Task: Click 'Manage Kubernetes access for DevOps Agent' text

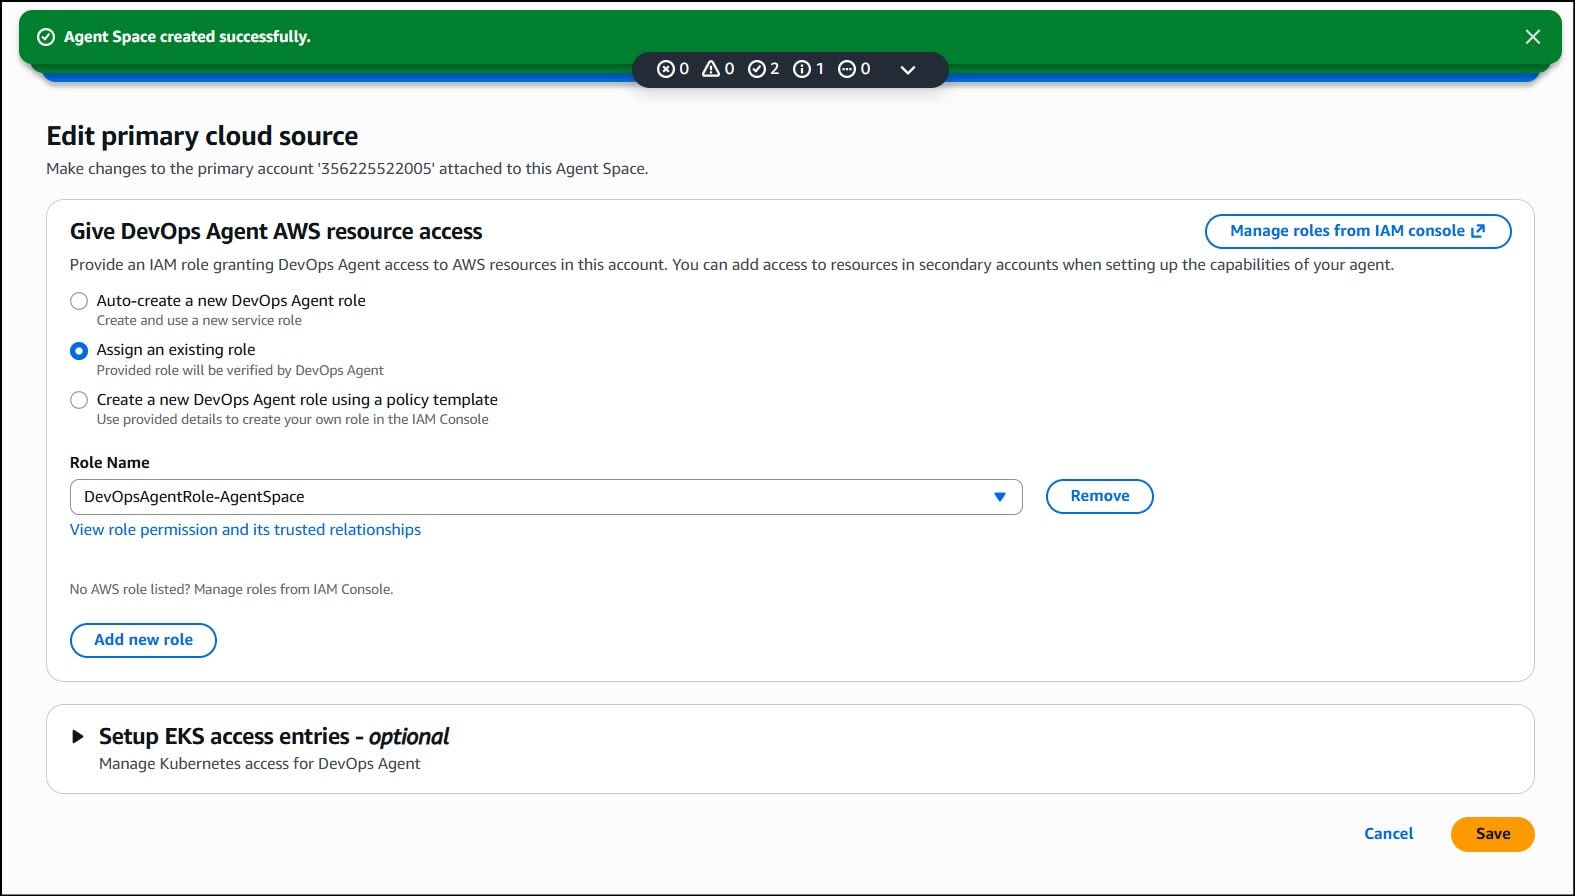Action: 259,764
